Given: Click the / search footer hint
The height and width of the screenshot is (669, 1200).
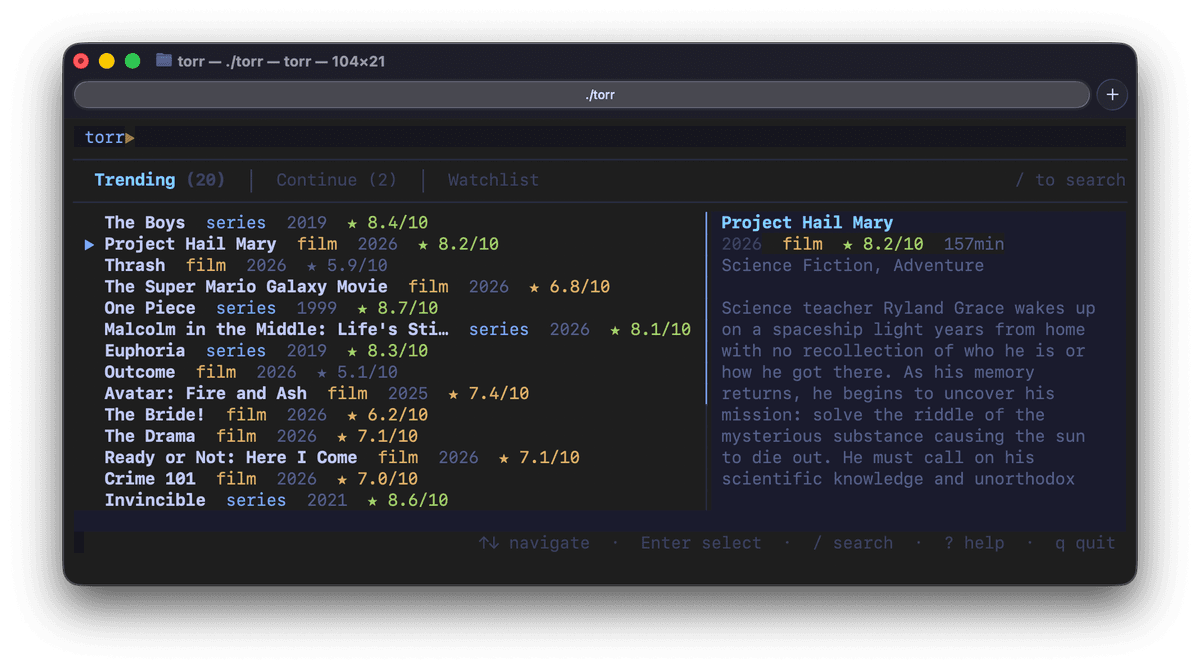Looking at the screenshot, I should pyautogui.click(x=852, y=543).
